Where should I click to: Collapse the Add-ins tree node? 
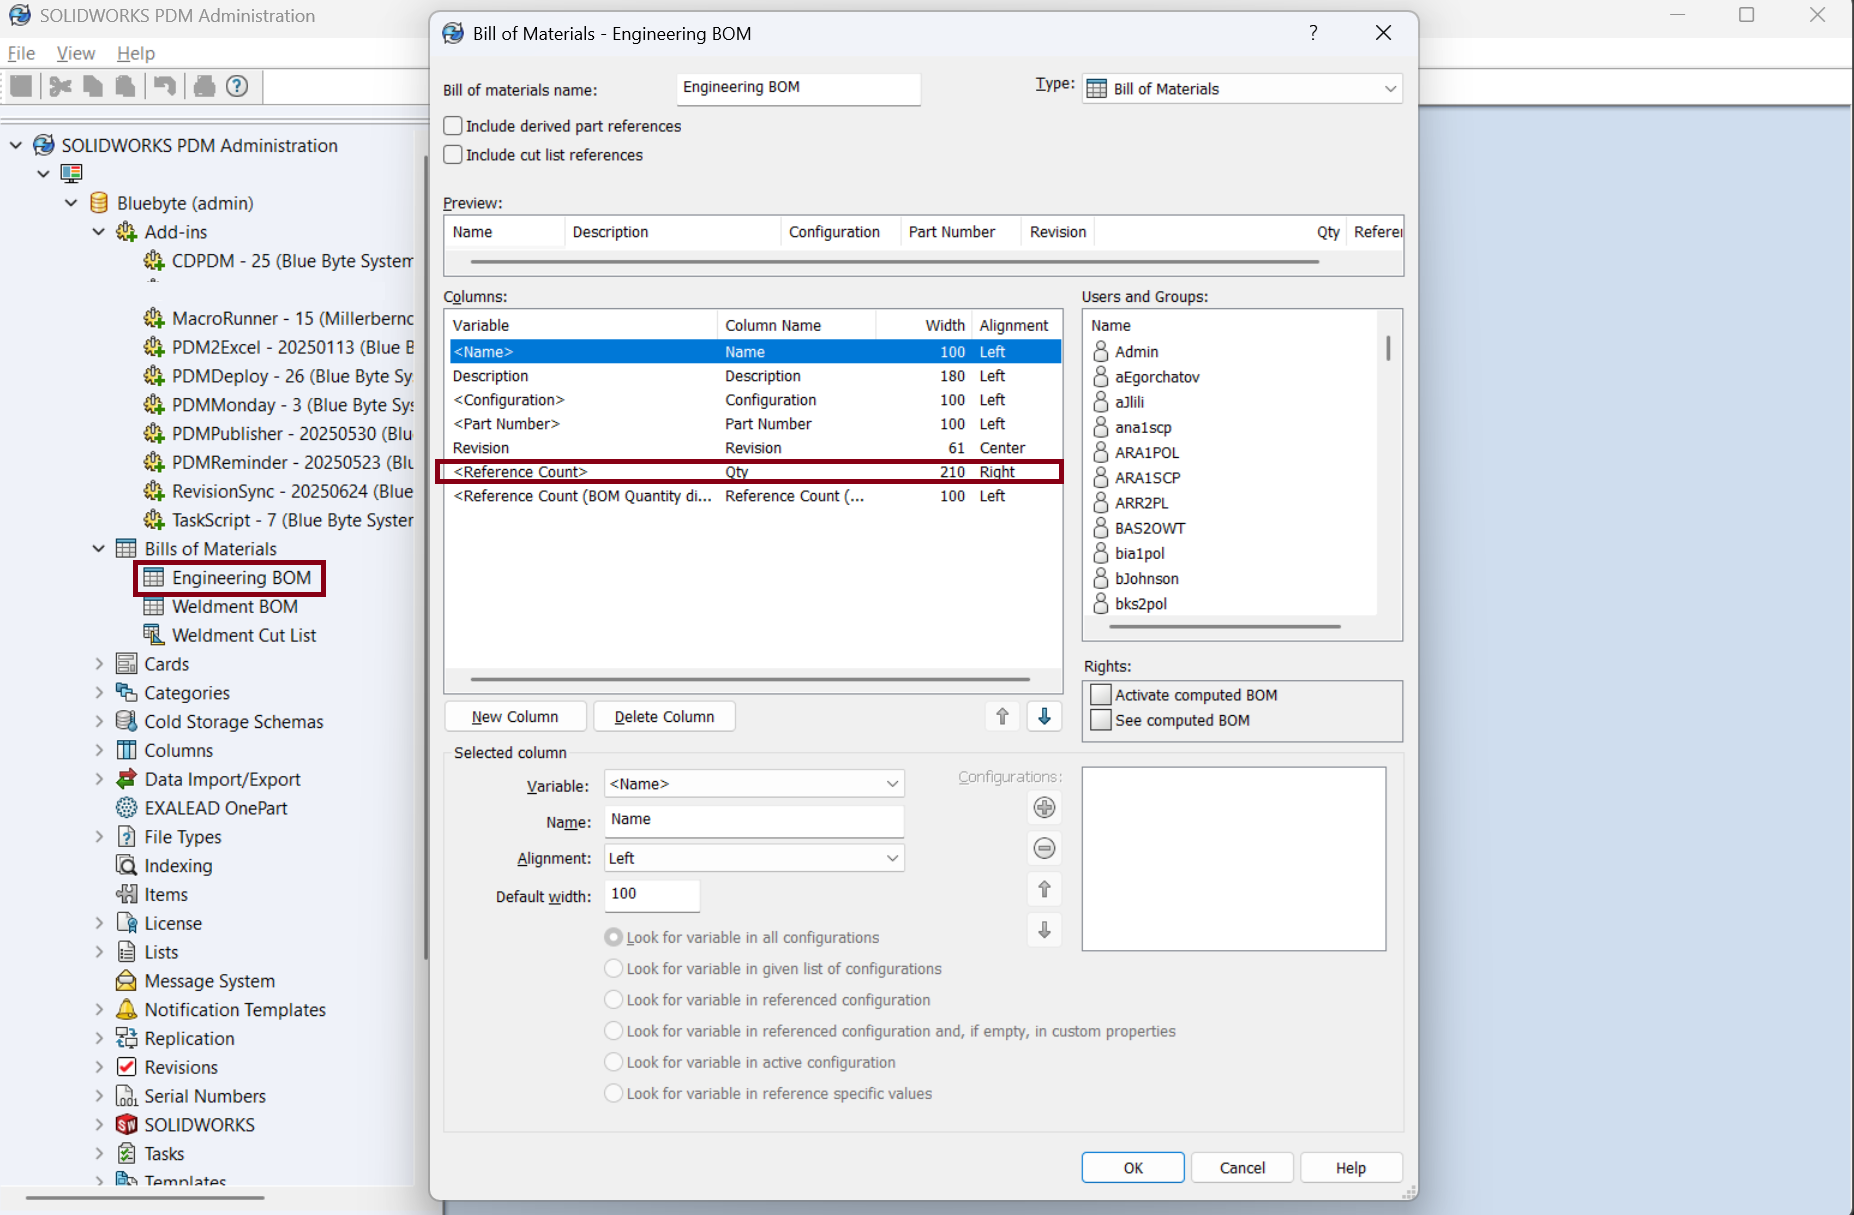[98, 232]
